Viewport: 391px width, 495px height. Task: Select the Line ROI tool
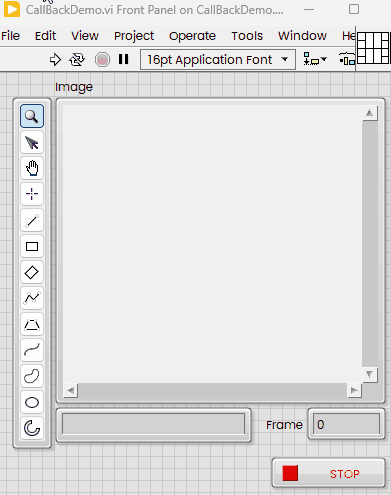click(x=32, y=220)
